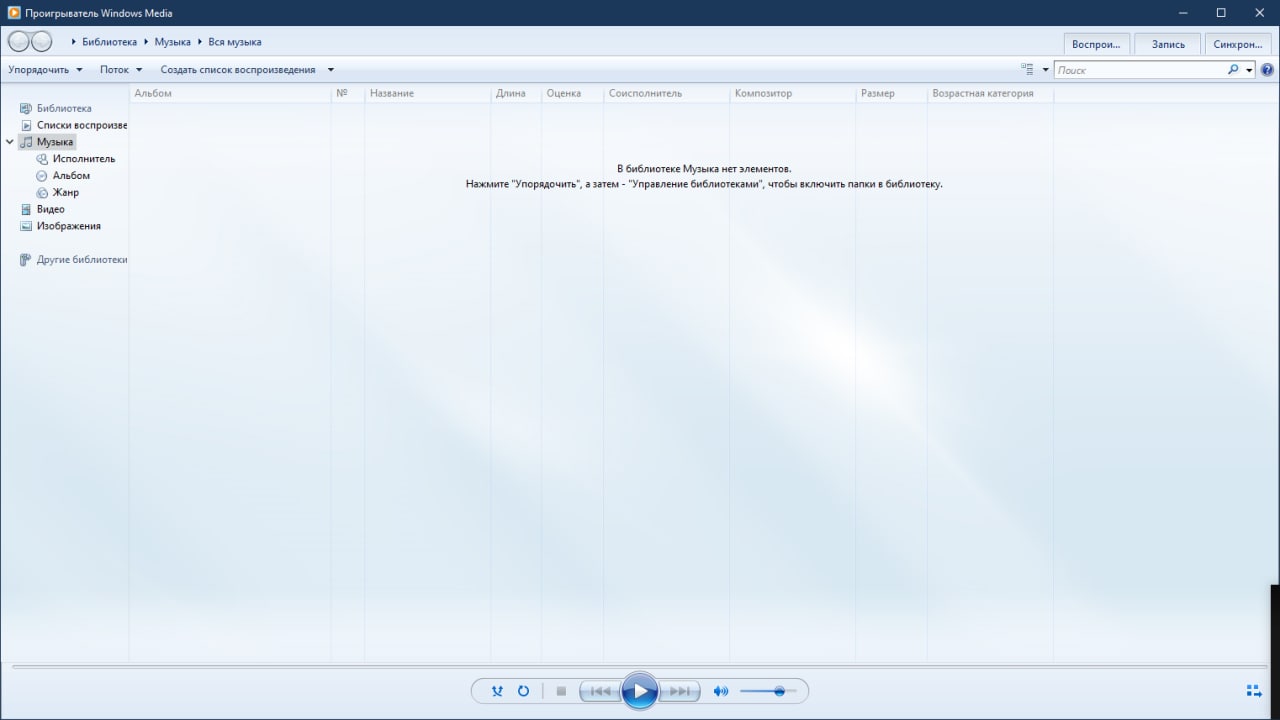
Task: Sort by the Размер column header
Action: (891, 93)
